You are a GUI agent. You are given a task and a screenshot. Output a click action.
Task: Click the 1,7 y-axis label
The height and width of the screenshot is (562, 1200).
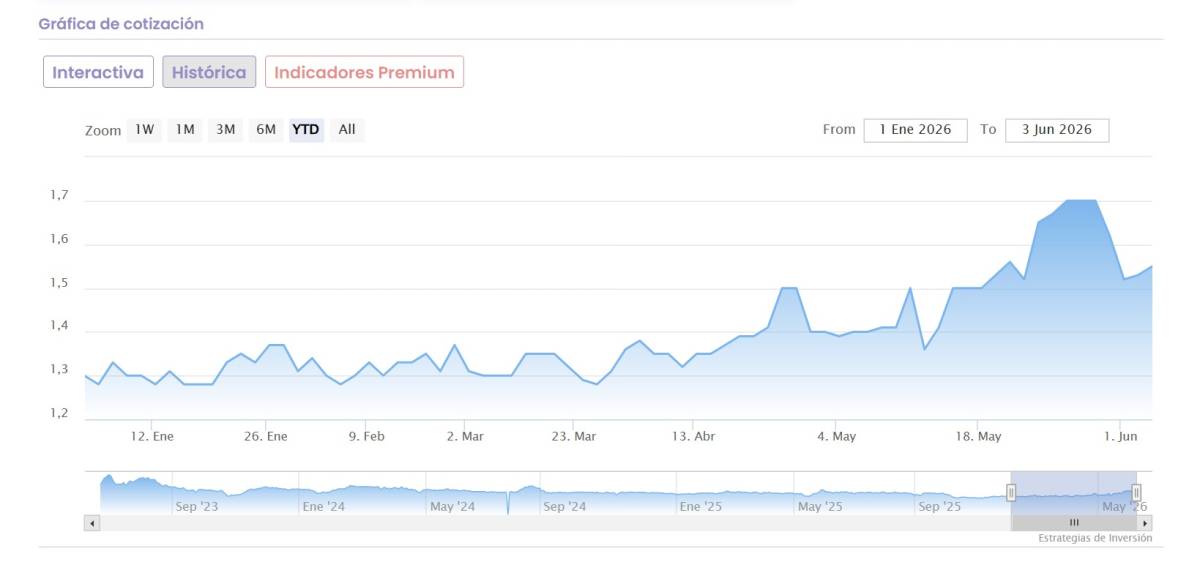pos(59,196)
